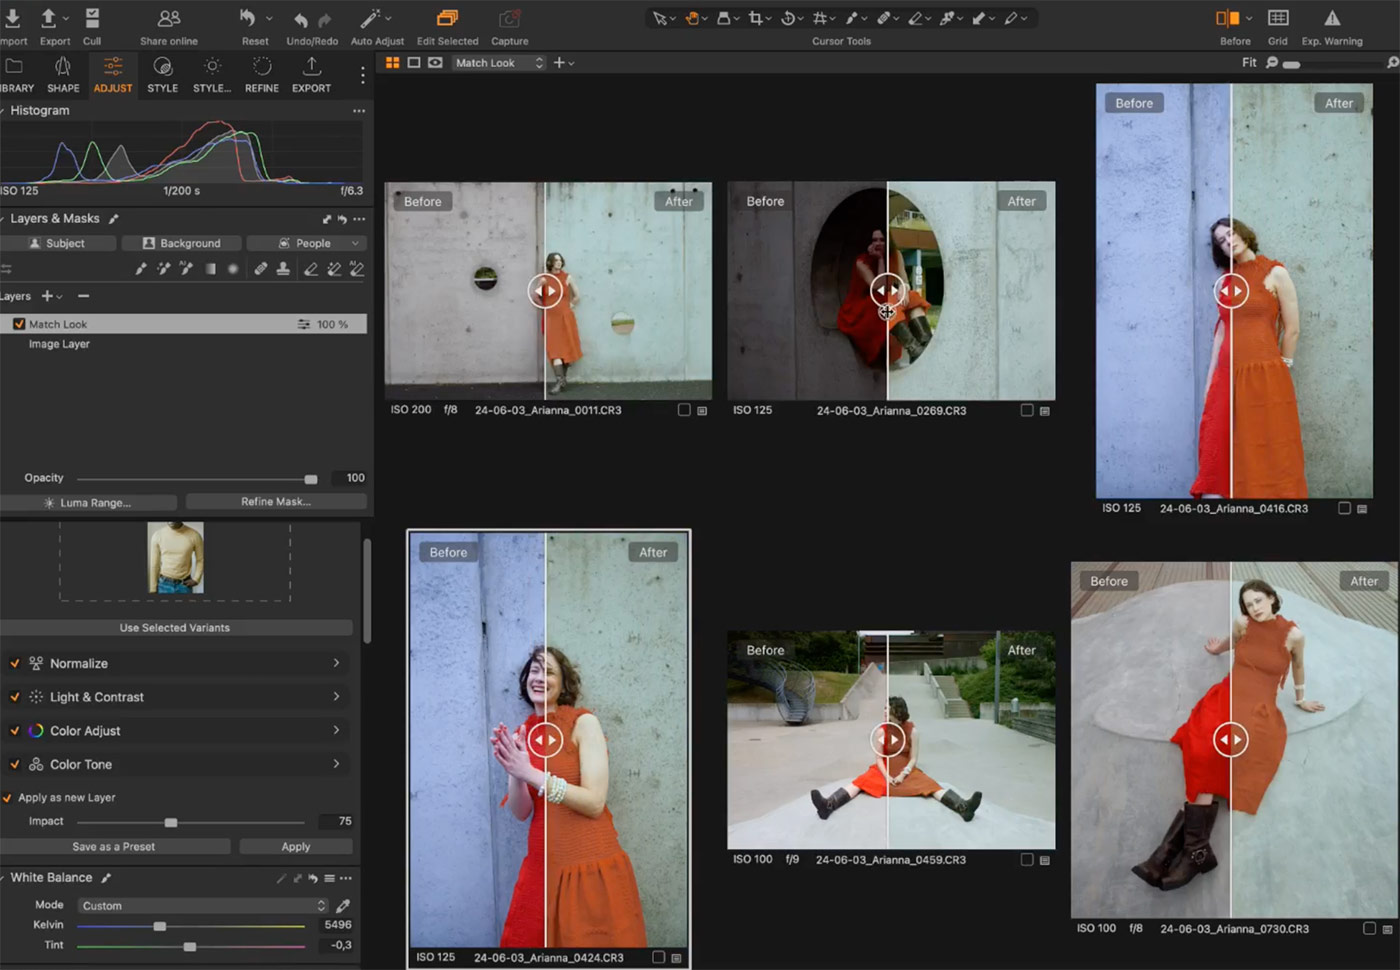Screen dimensions: 1400x970
Task: Select the Rotate straighten cursor tool
Action: click(788, 18)
